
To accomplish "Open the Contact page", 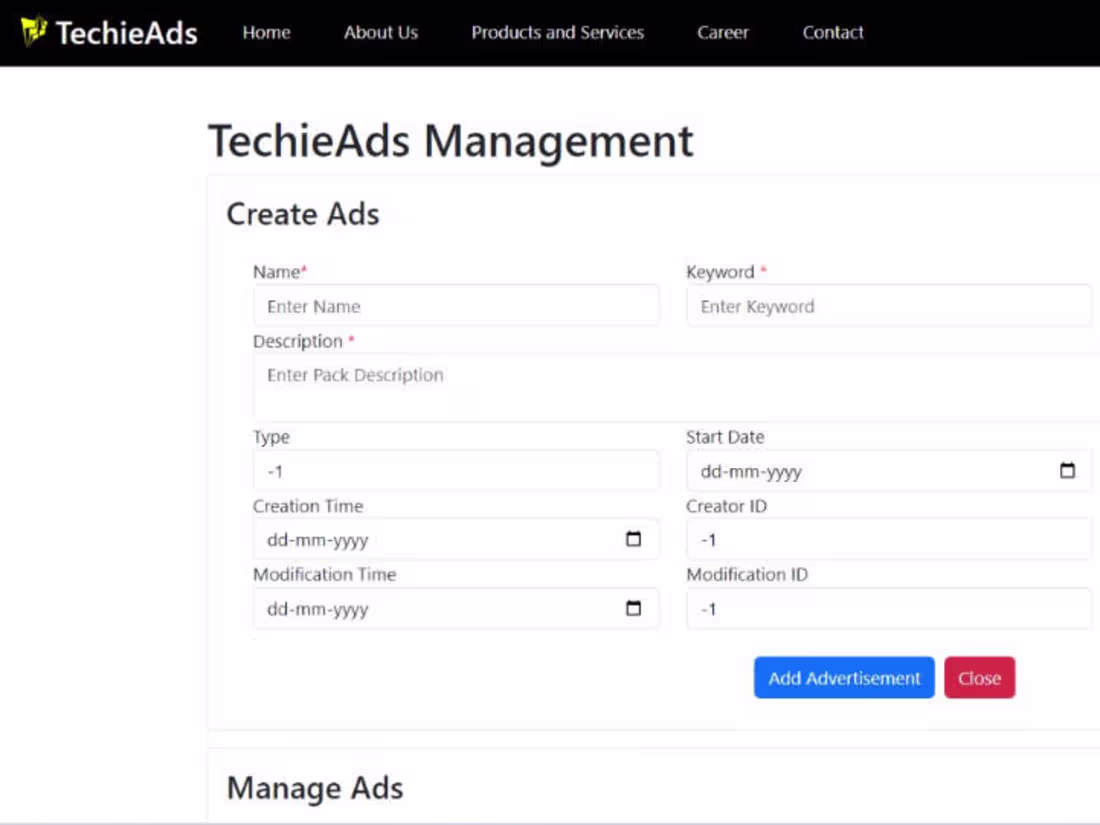I will click(832, 32).
